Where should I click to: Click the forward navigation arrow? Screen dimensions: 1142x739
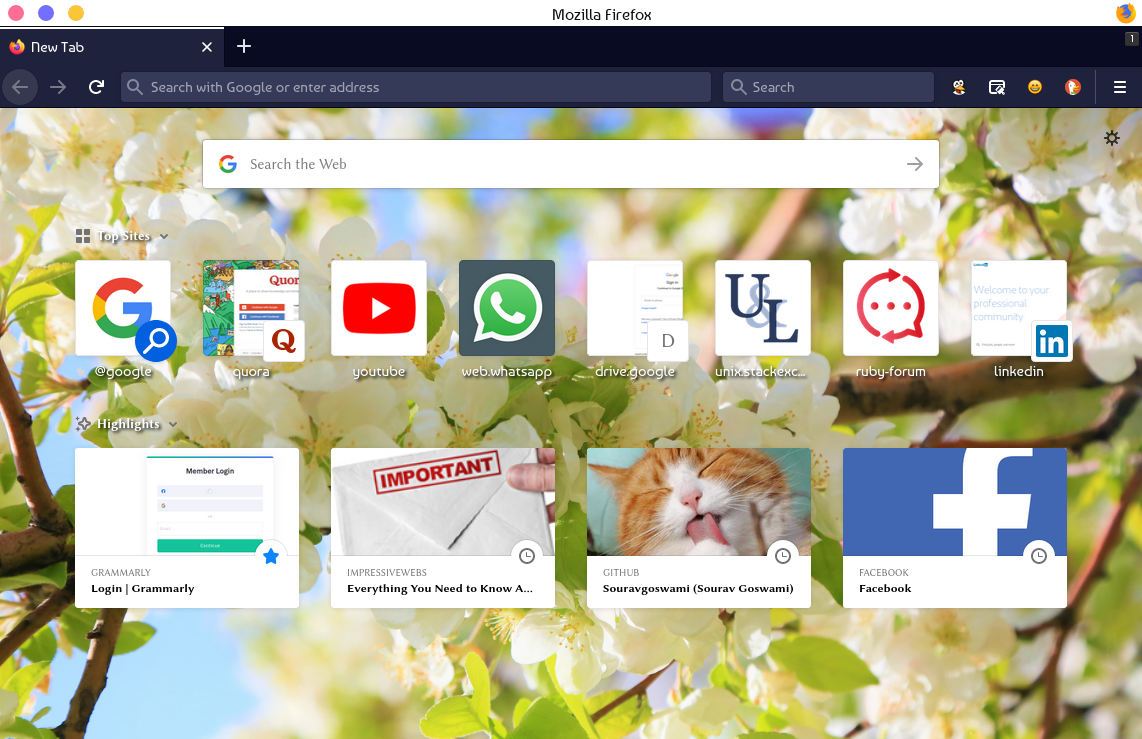click(x=58, y=87)
